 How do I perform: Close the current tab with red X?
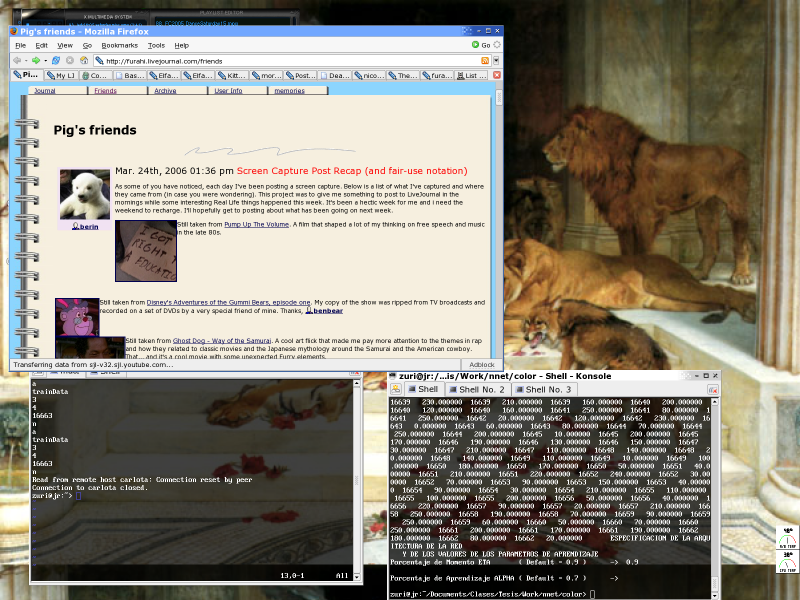[x=496, y=75]
